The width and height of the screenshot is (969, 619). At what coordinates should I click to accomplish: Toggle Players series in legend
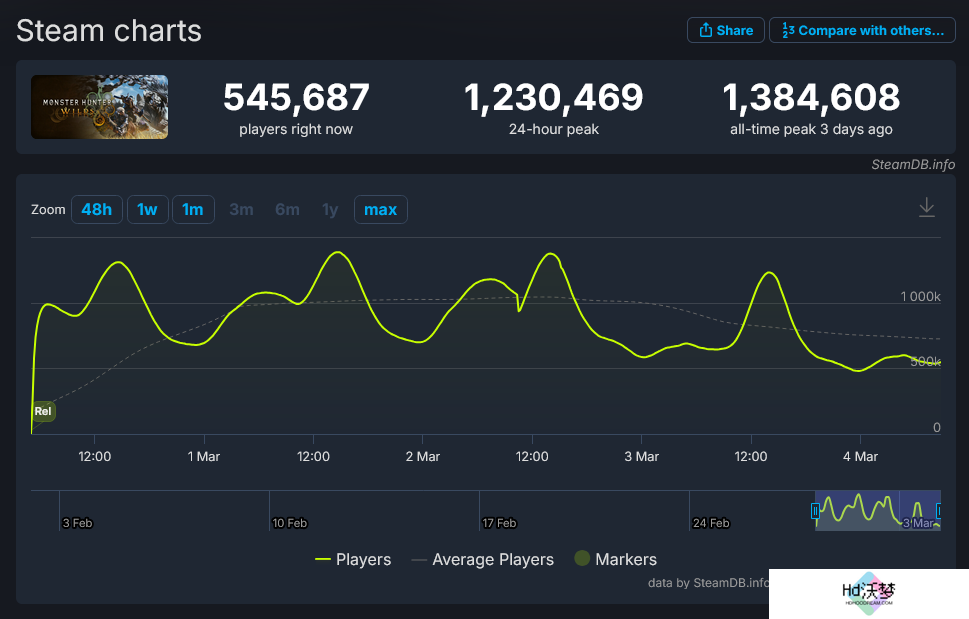pos(353,559)
